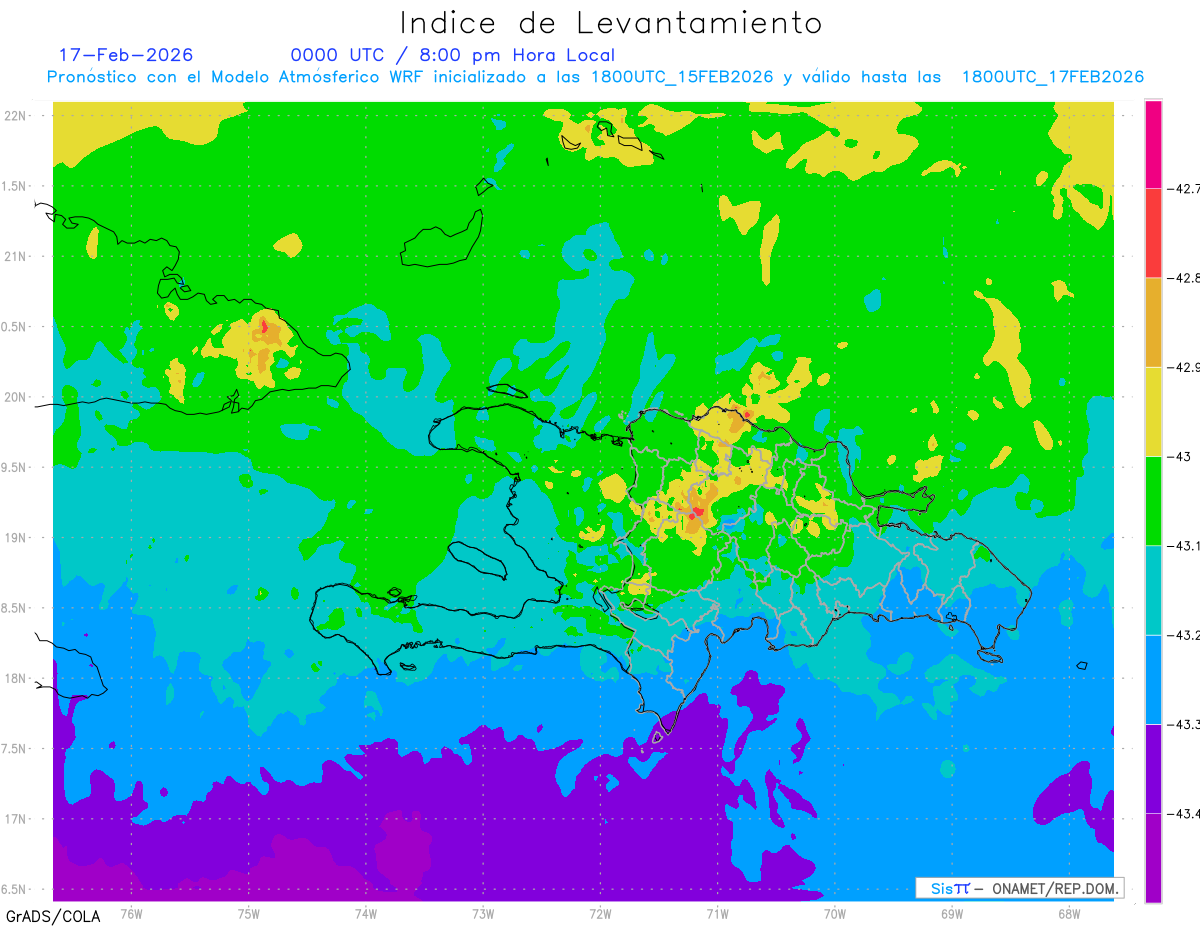Click the '74W' longitude label
The height and width of the screenshot is (927, 1200).
pyautogui.click(x=366, y=913)
